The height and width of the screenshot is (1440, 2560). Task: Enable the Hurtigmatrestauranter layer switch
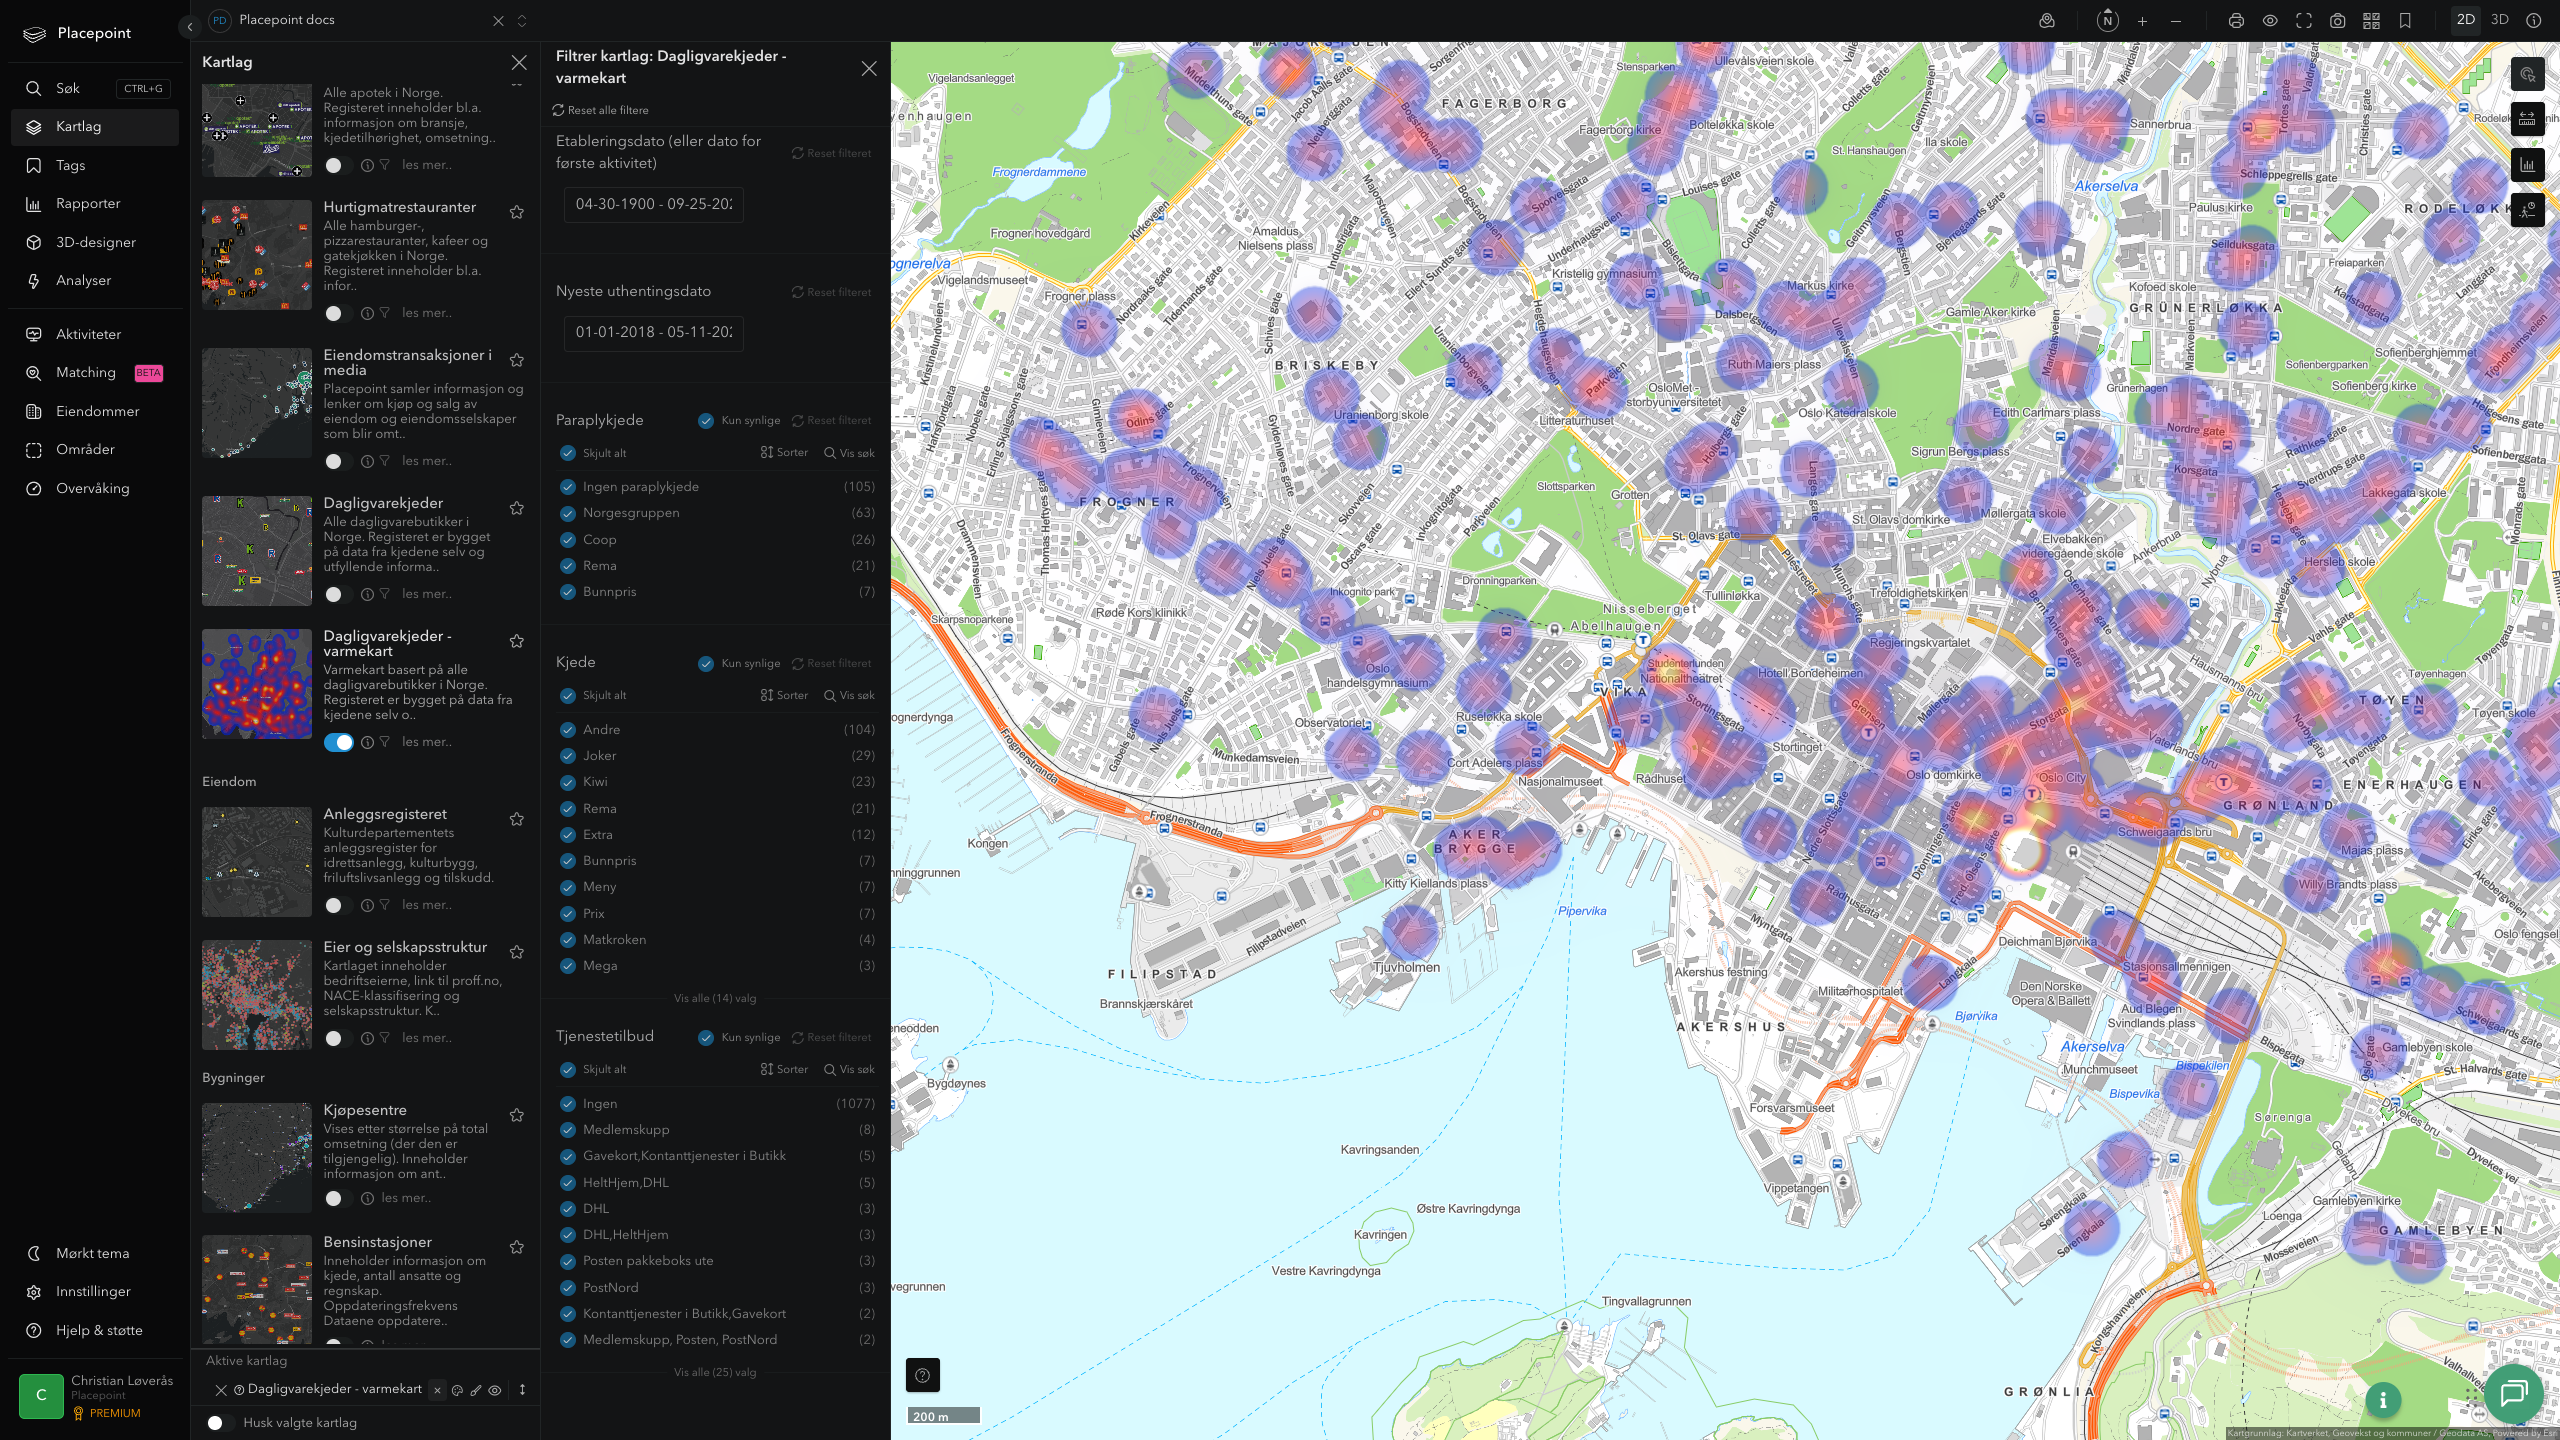tap(338, 313)
